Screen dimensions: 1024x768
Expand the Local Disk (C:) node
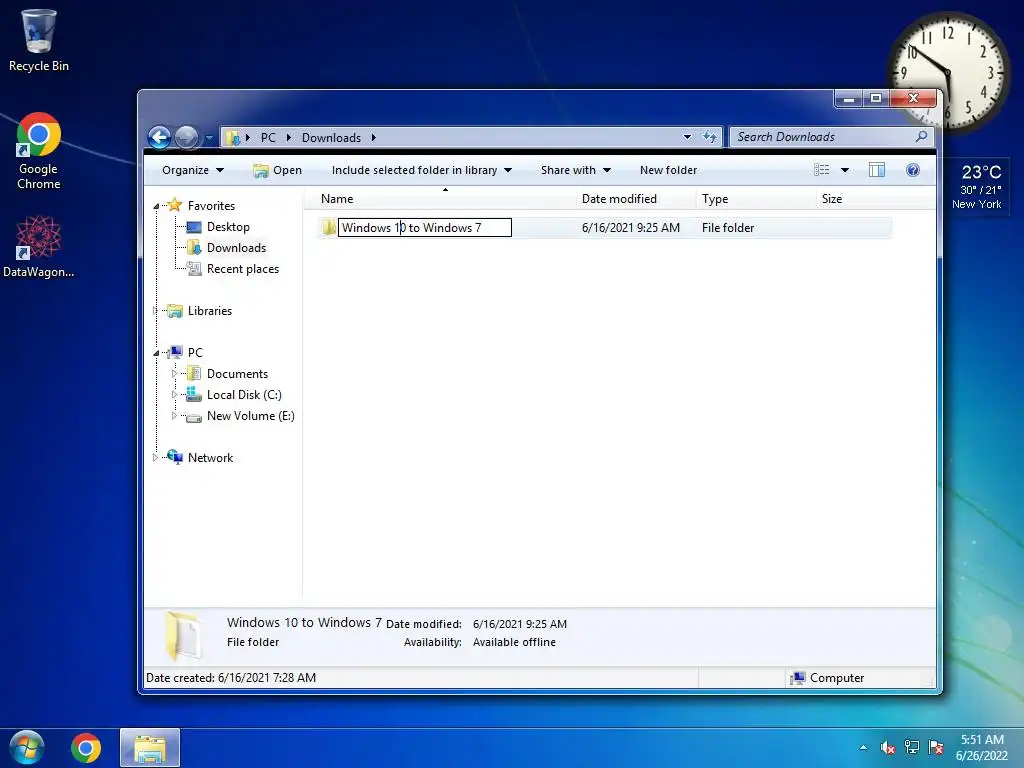coord(174,394)
